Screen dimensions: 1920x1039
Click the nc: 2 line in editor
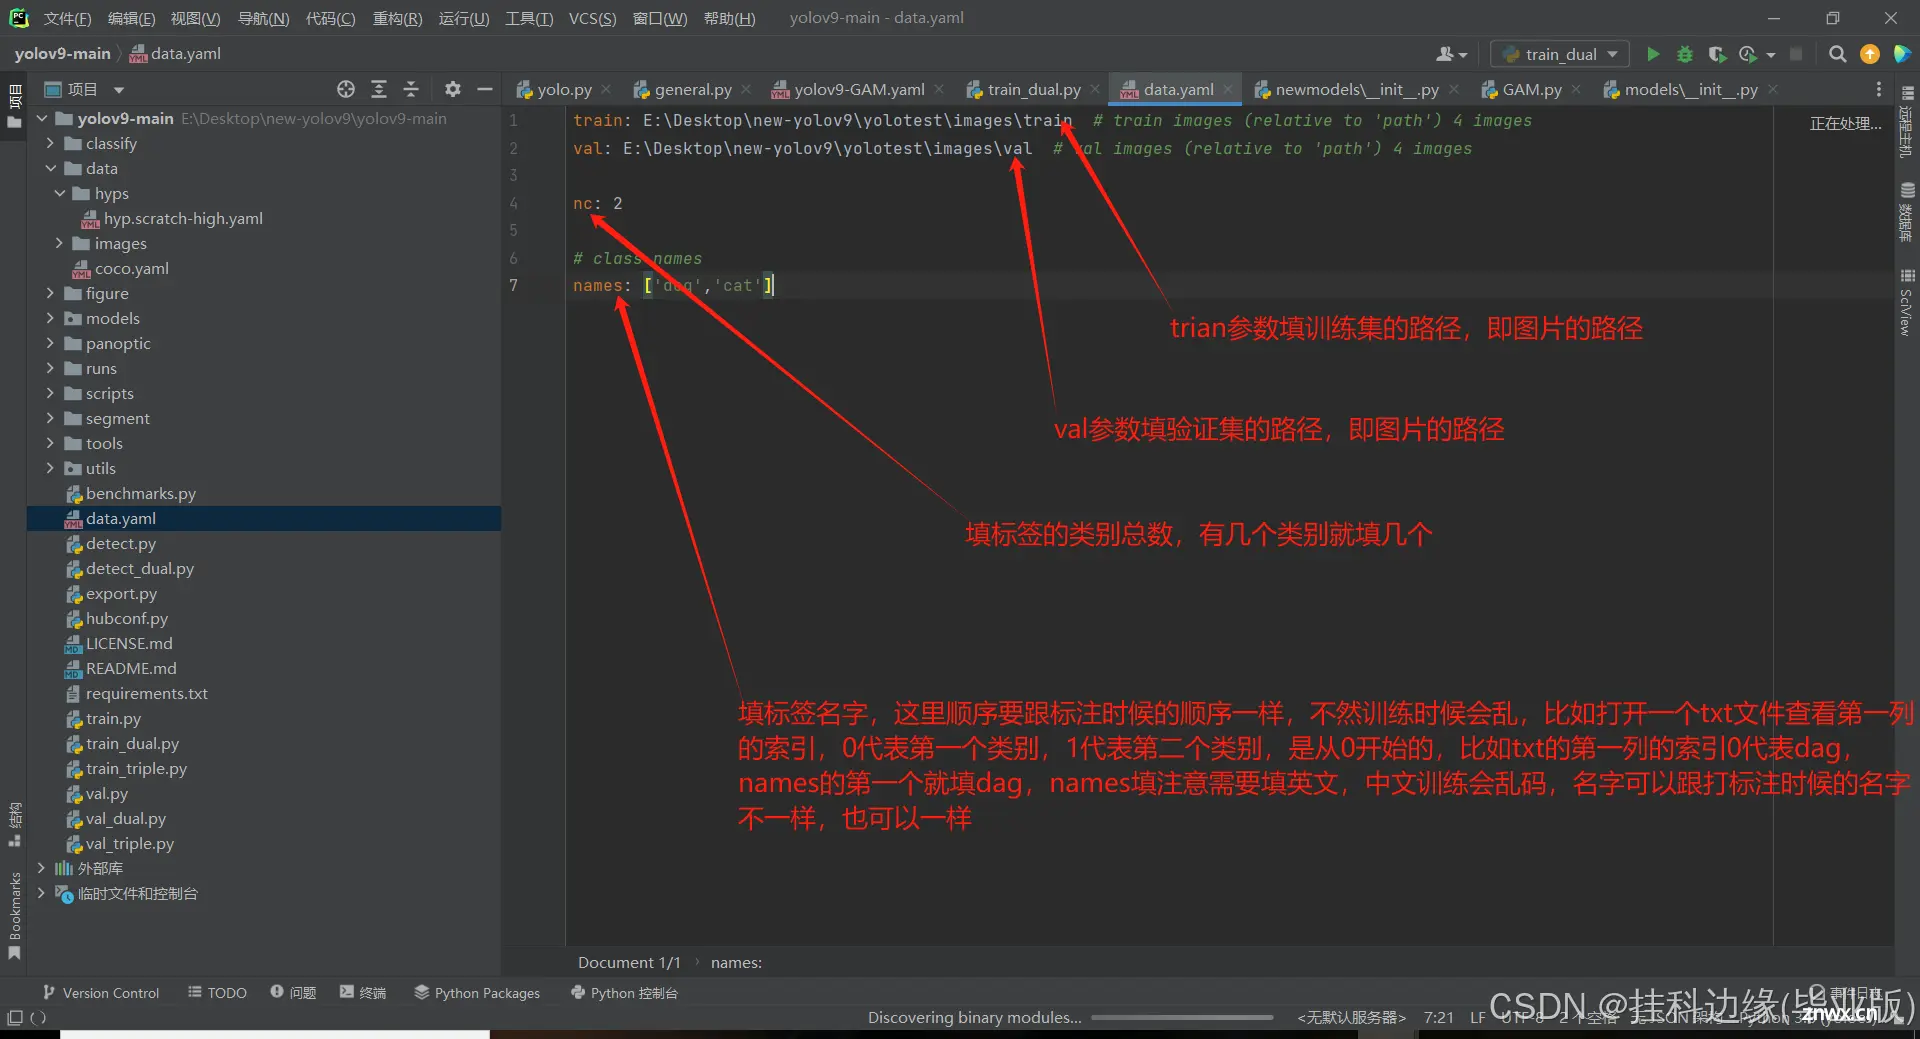pos(597,203)
